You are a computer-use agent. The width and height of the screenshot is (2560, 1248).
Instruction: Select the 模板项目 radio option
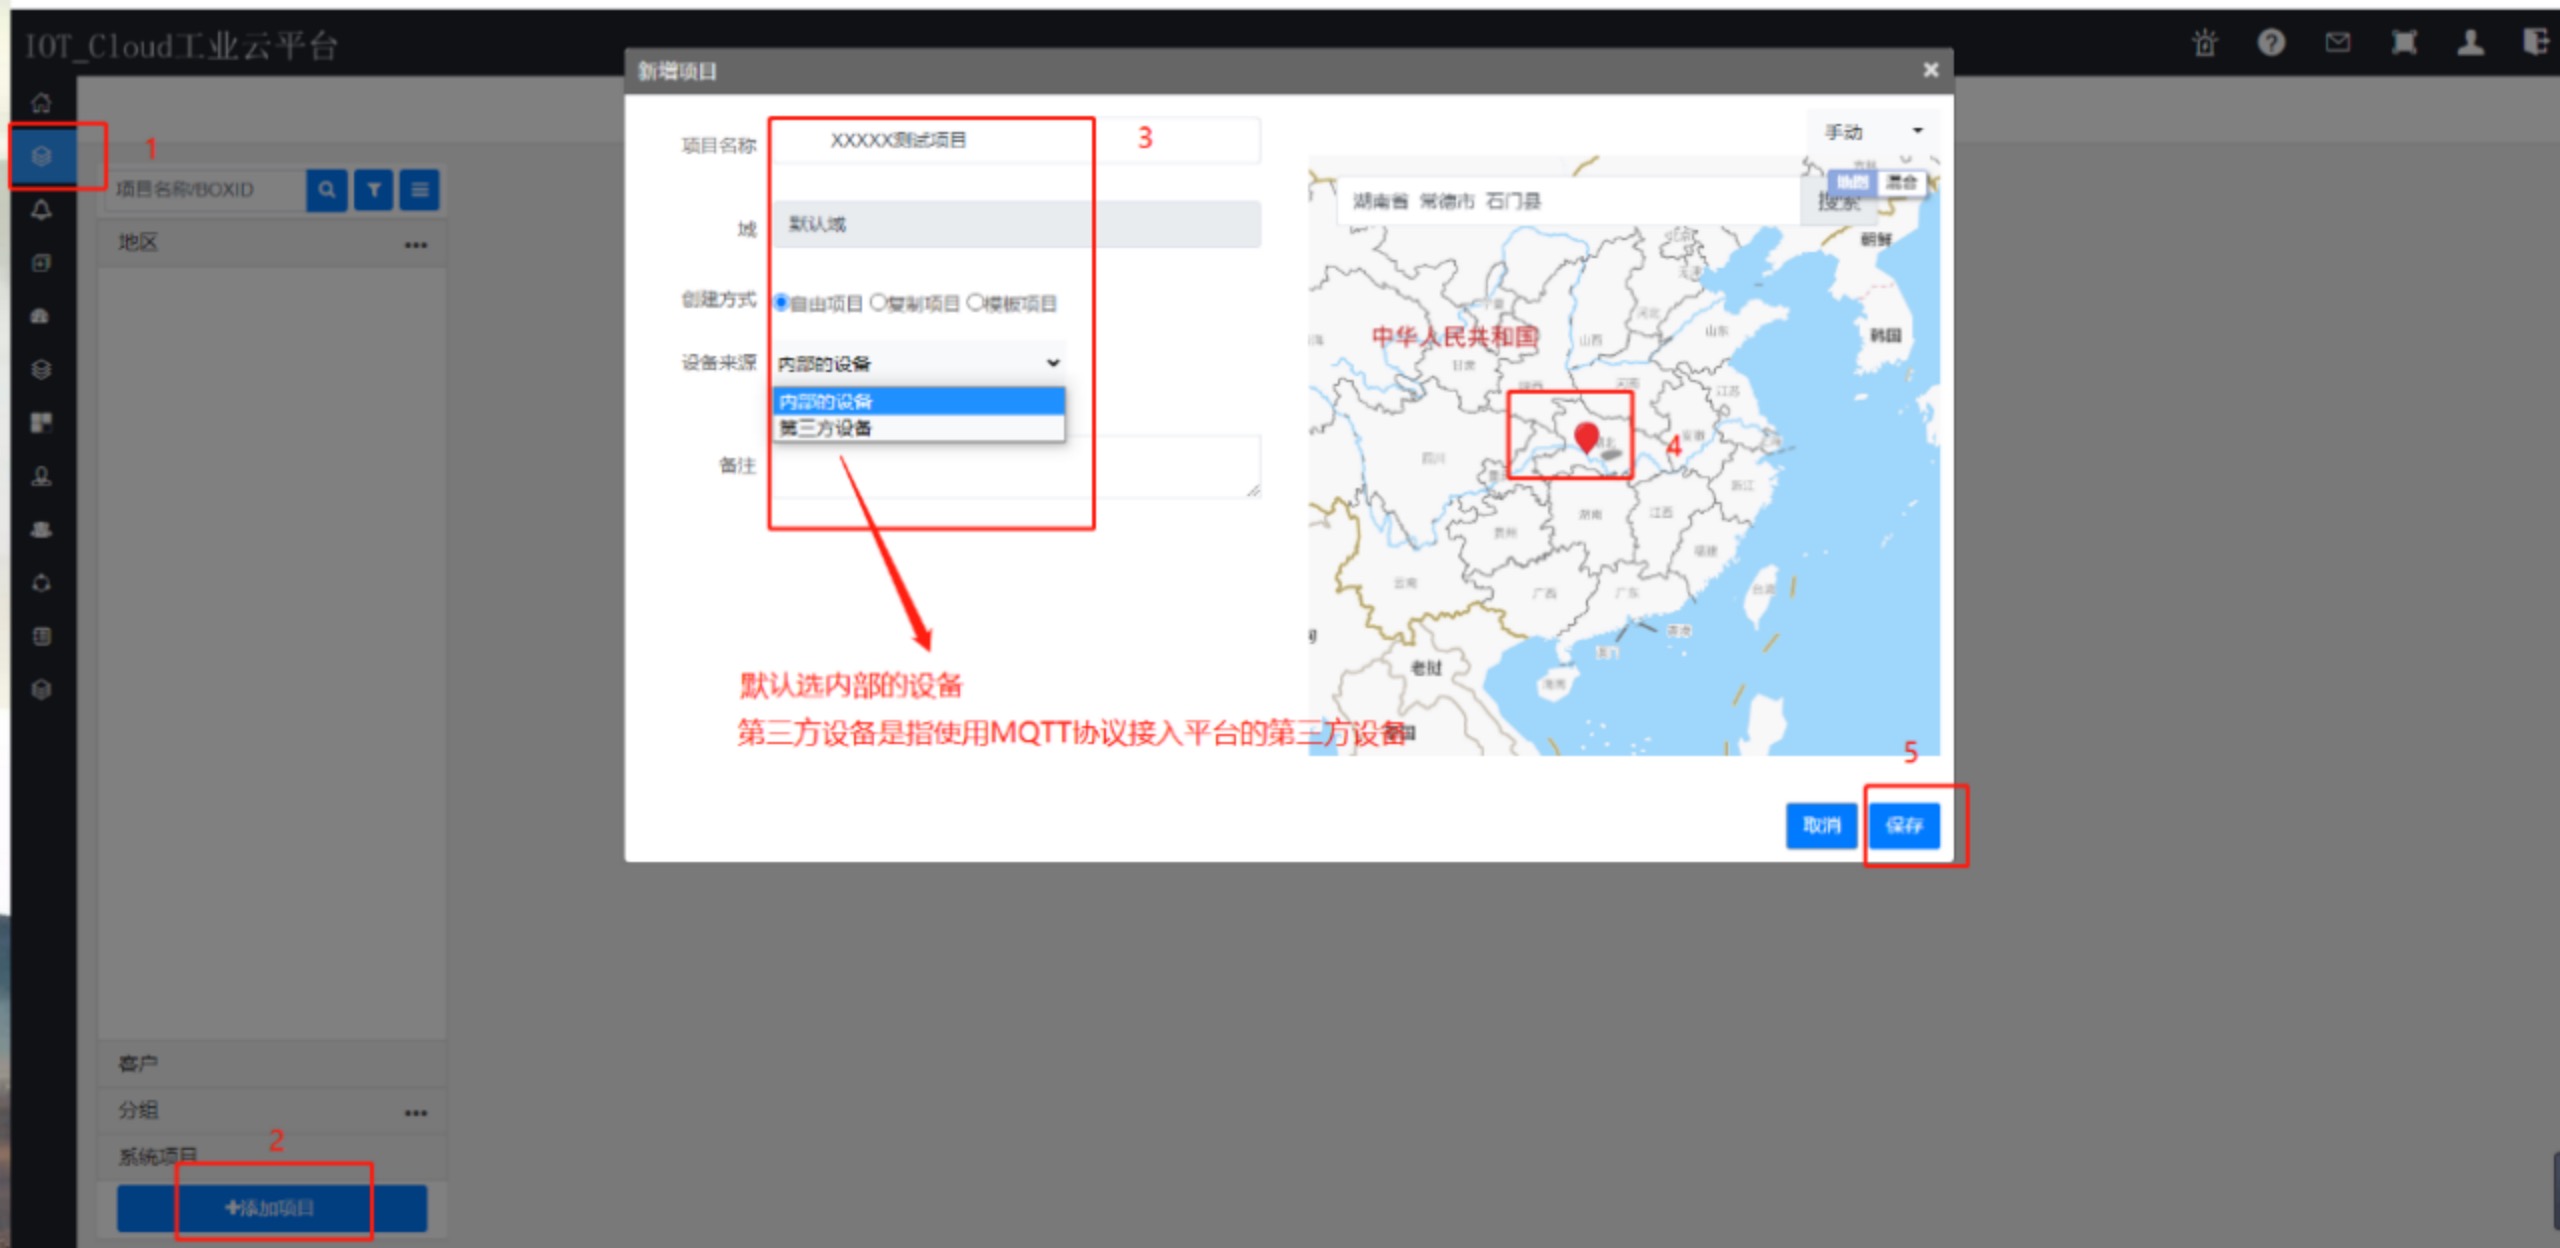click(975, 302)
